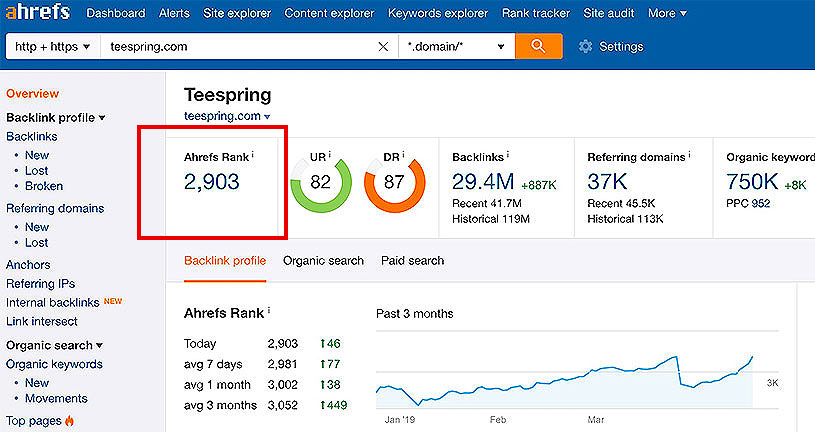
Task: Expand the More menu in the top navigation
Action: click(666, 13)
